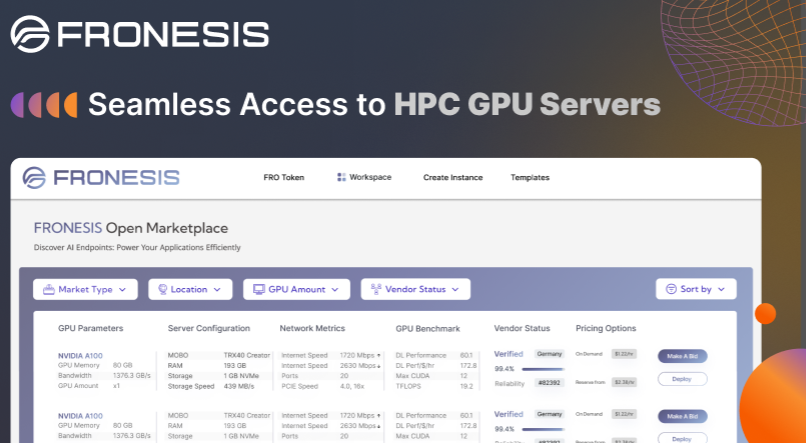
Task: Open the FRO Token menu item
Action: [284, 177]
